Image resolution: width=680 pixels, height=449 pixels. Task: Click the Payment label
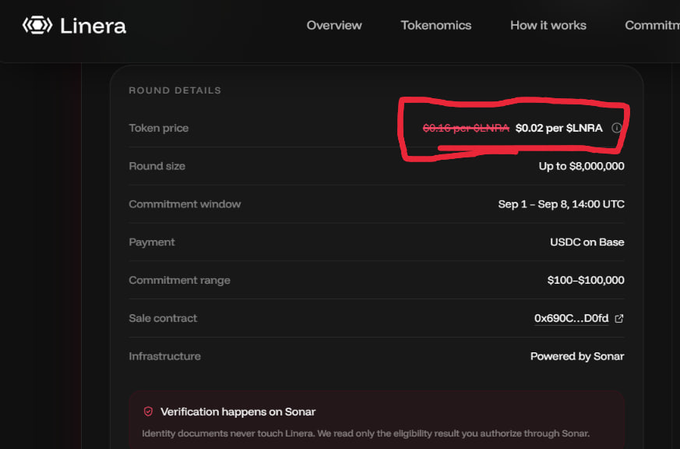point(152,242)
